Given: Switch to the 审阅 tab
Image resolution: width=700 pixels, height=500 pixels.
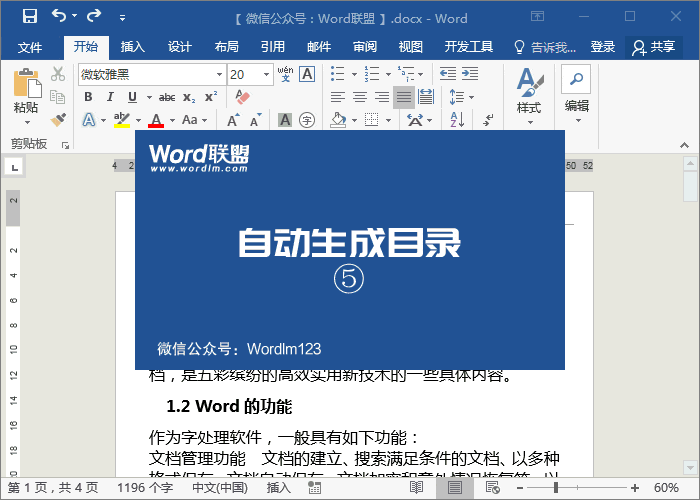Looking at the screenshot, I should click(365, 47).
